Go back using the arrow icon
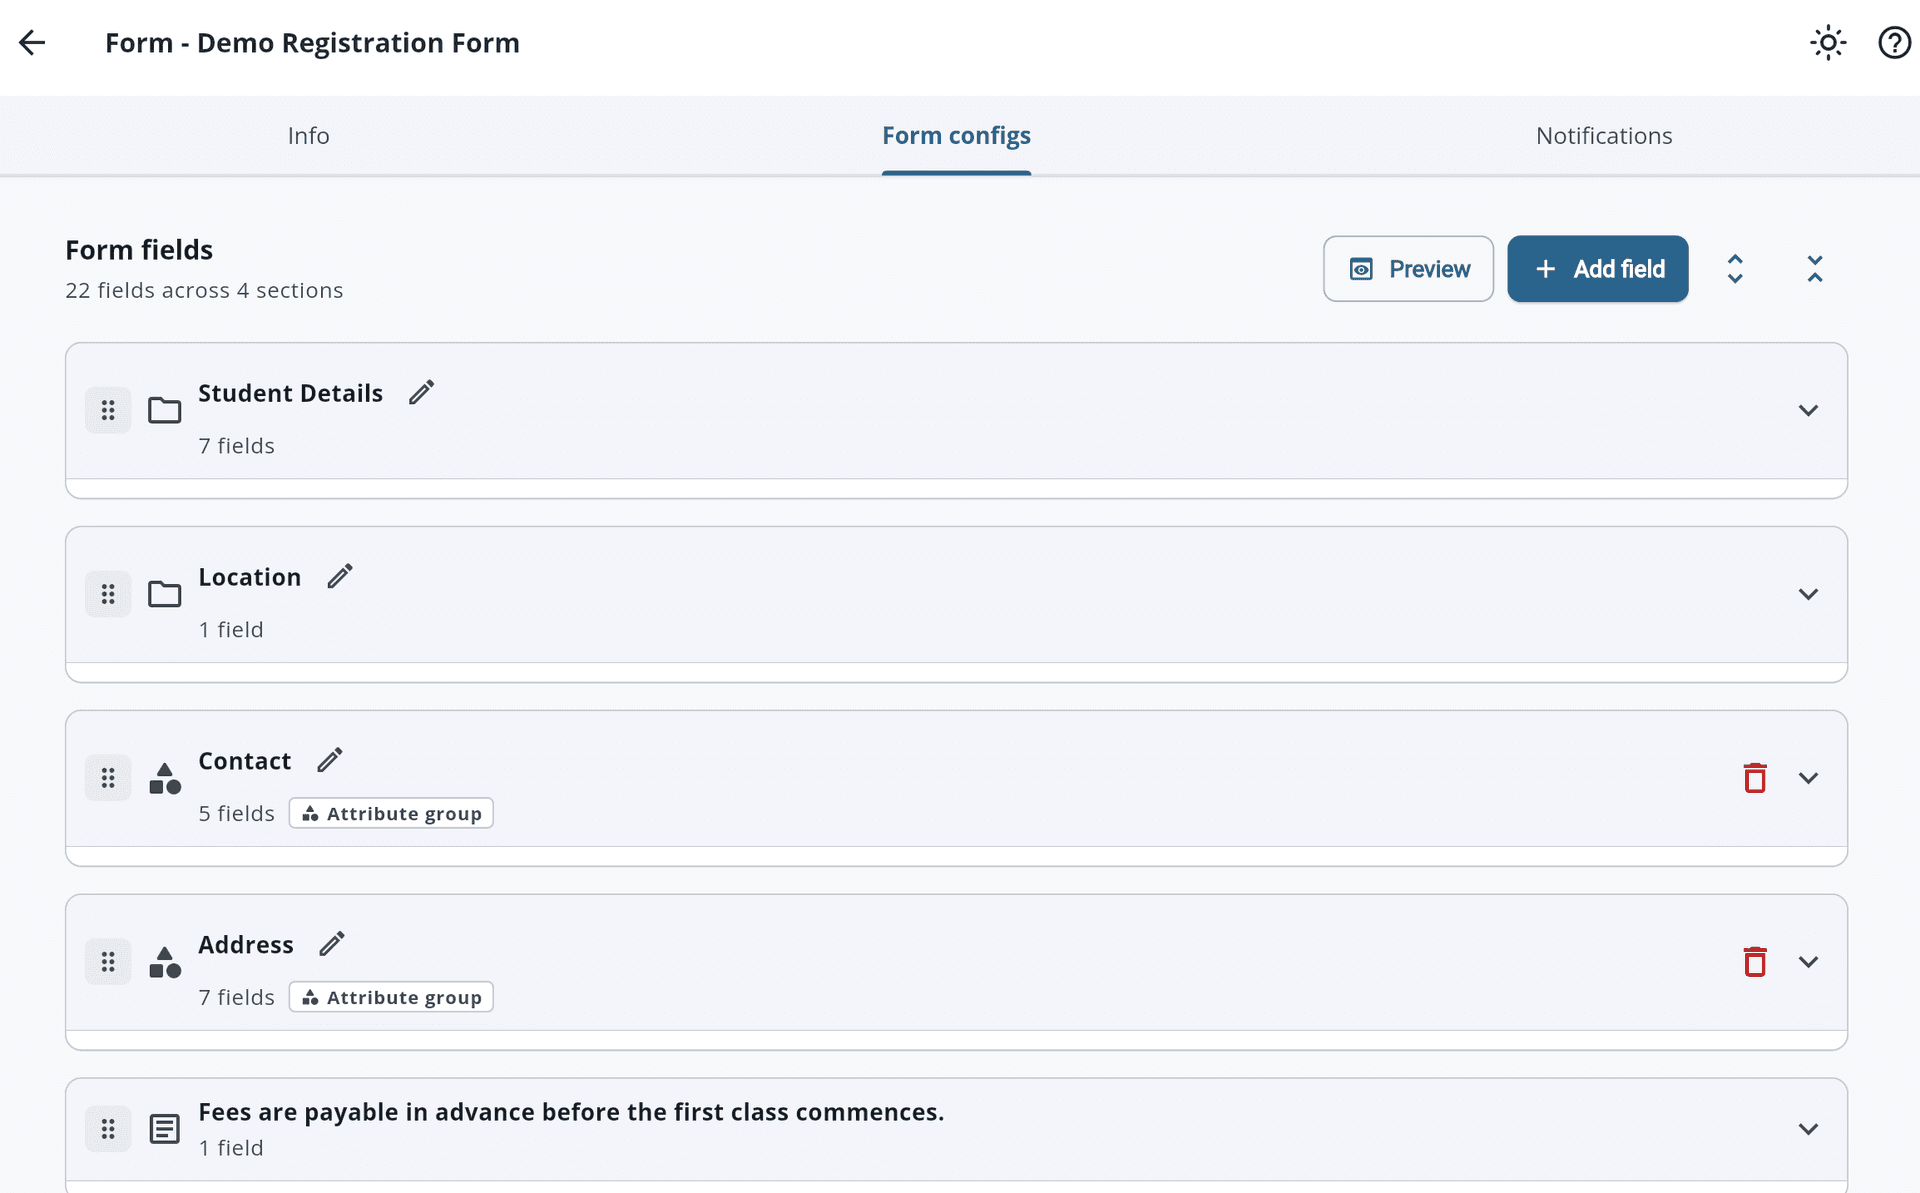1920x1193 pixels. click(x=32, y=43)
